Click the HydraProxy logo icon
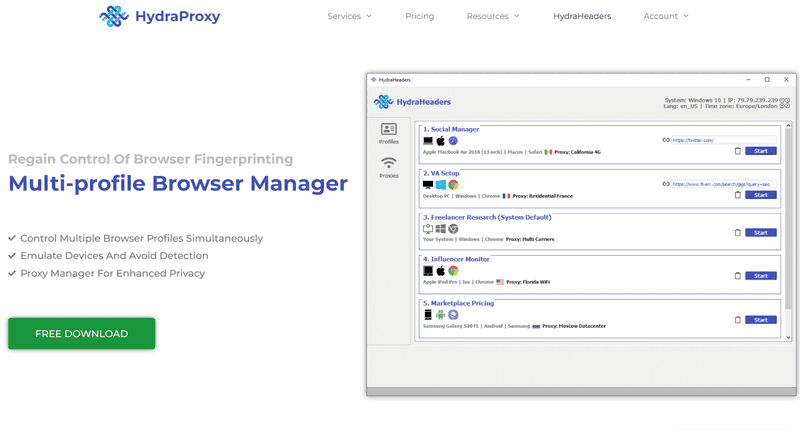Screen dimensions: 800x430 click(x=114, y=16)
